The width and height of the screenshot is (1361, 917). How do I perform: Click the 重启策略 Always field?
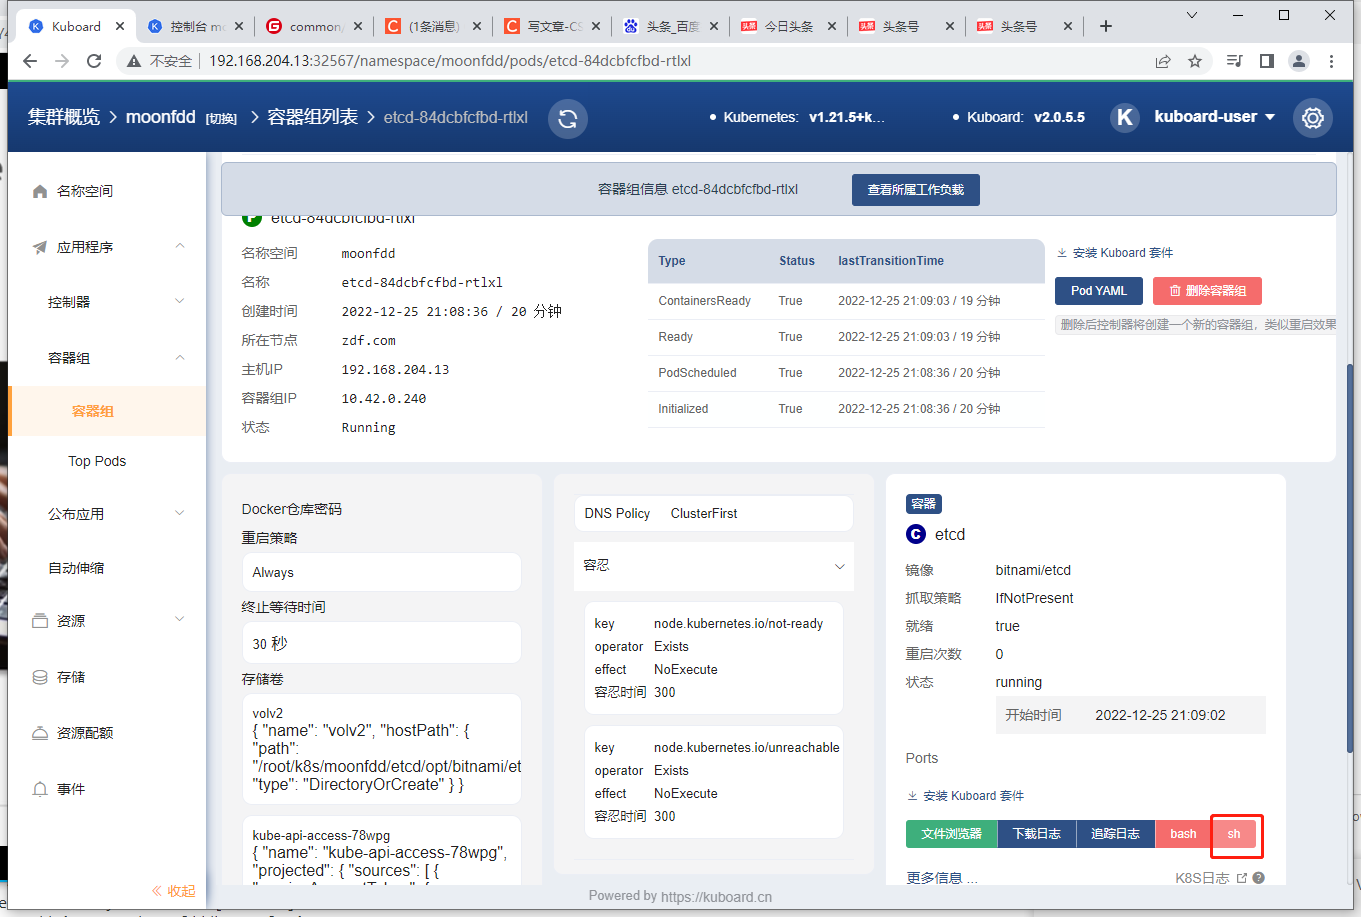[381, 572]
